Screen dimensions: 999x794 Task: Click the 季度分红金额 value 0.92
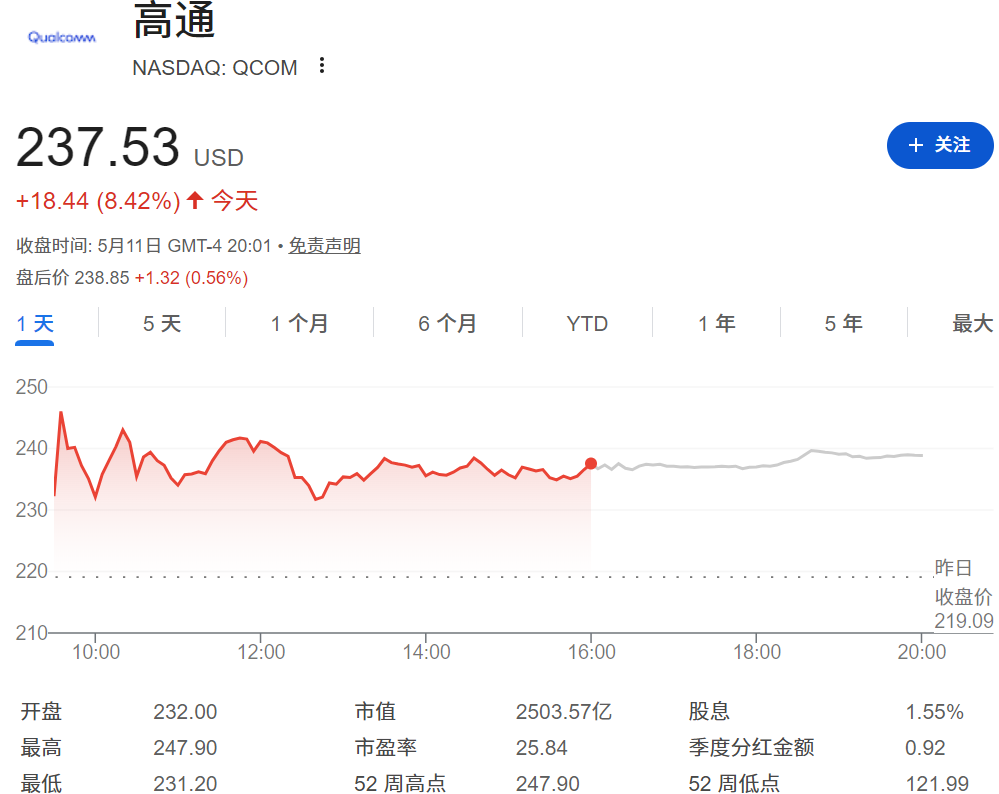[925, 747]
